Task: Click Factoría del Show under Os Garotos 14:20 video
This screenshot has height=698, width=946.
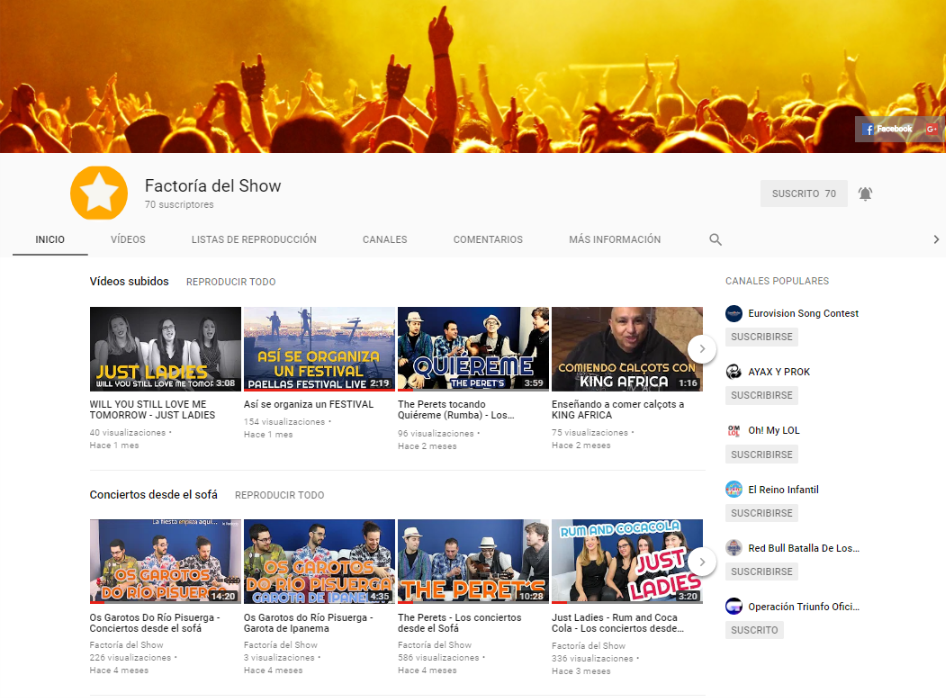Action: pyautogui.click(x=126, y=645)
